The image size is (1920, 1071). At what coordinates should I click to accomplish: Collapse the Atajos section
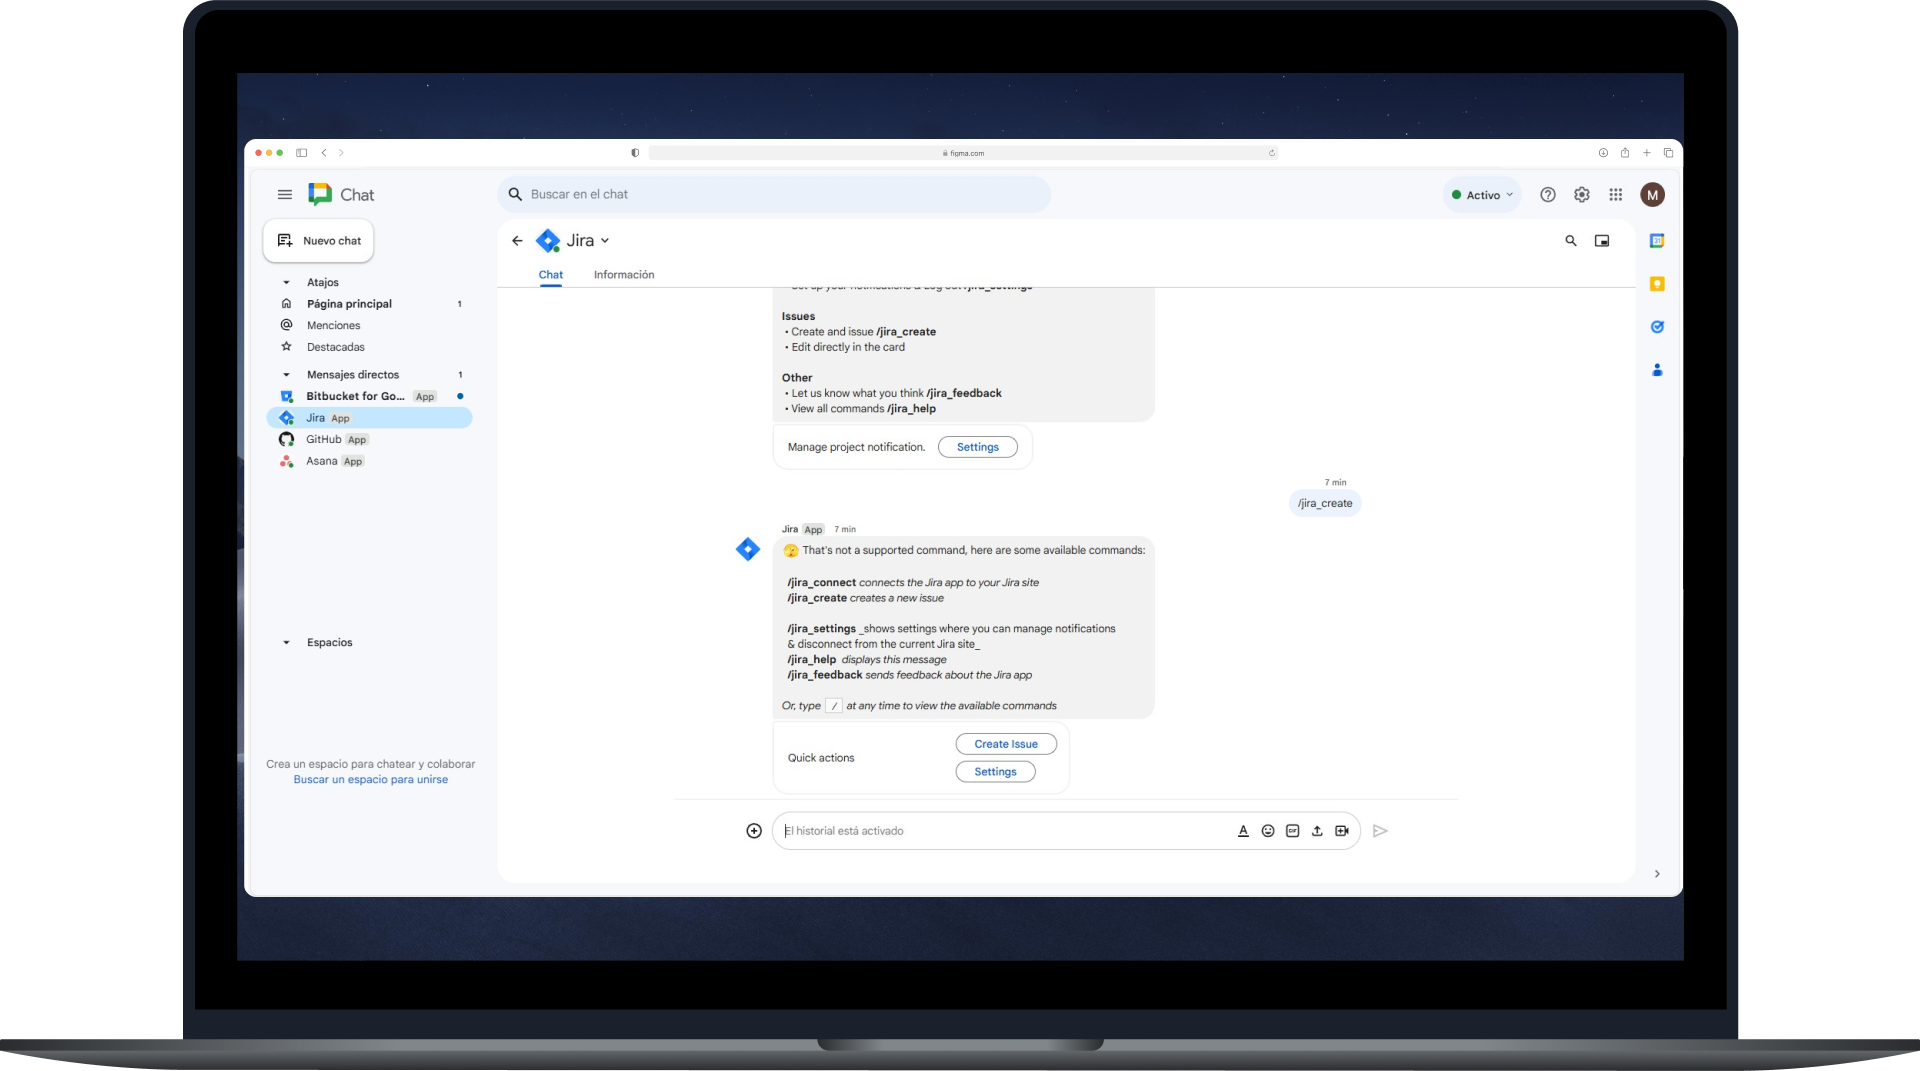pyautogui.click(x=286, y=283)
